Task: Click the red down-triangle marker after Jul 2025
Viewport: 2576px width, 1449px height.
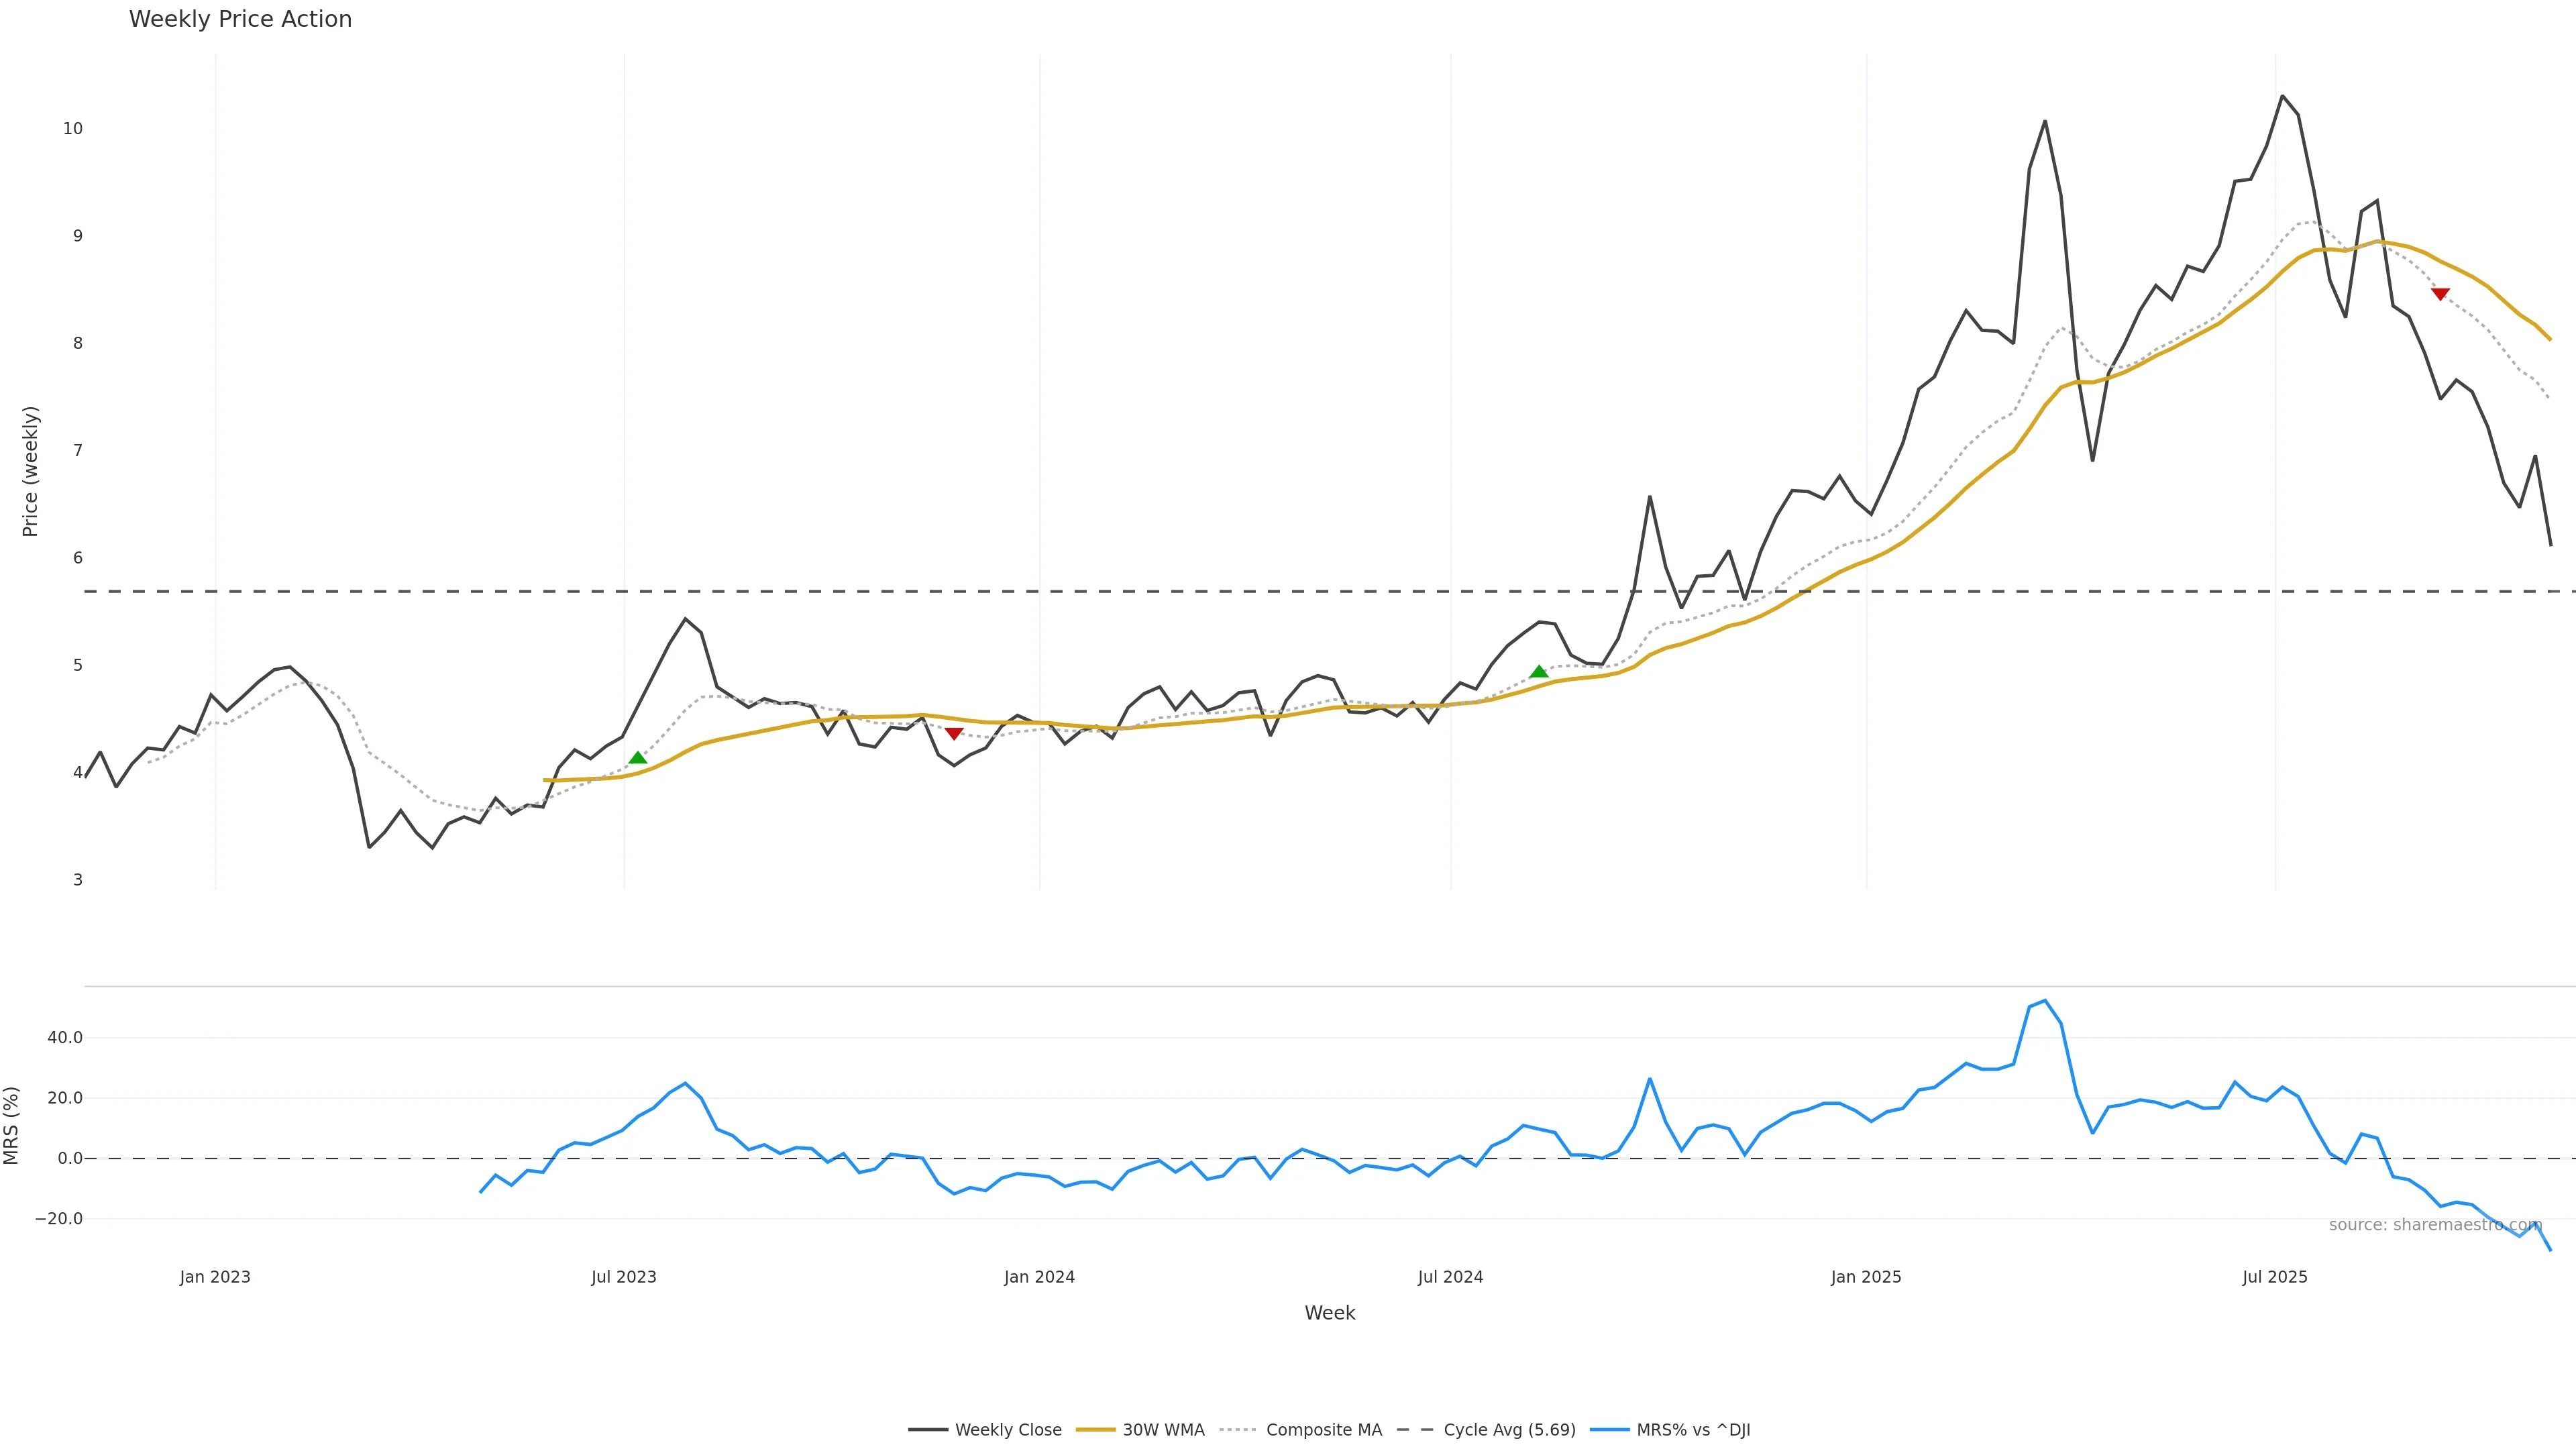Action: [x=2440, y=294]
